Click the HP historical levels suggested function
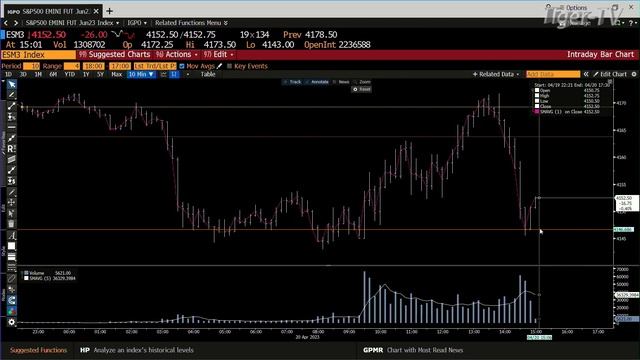Viewport: 640px width, 360px height. (137, 350)
